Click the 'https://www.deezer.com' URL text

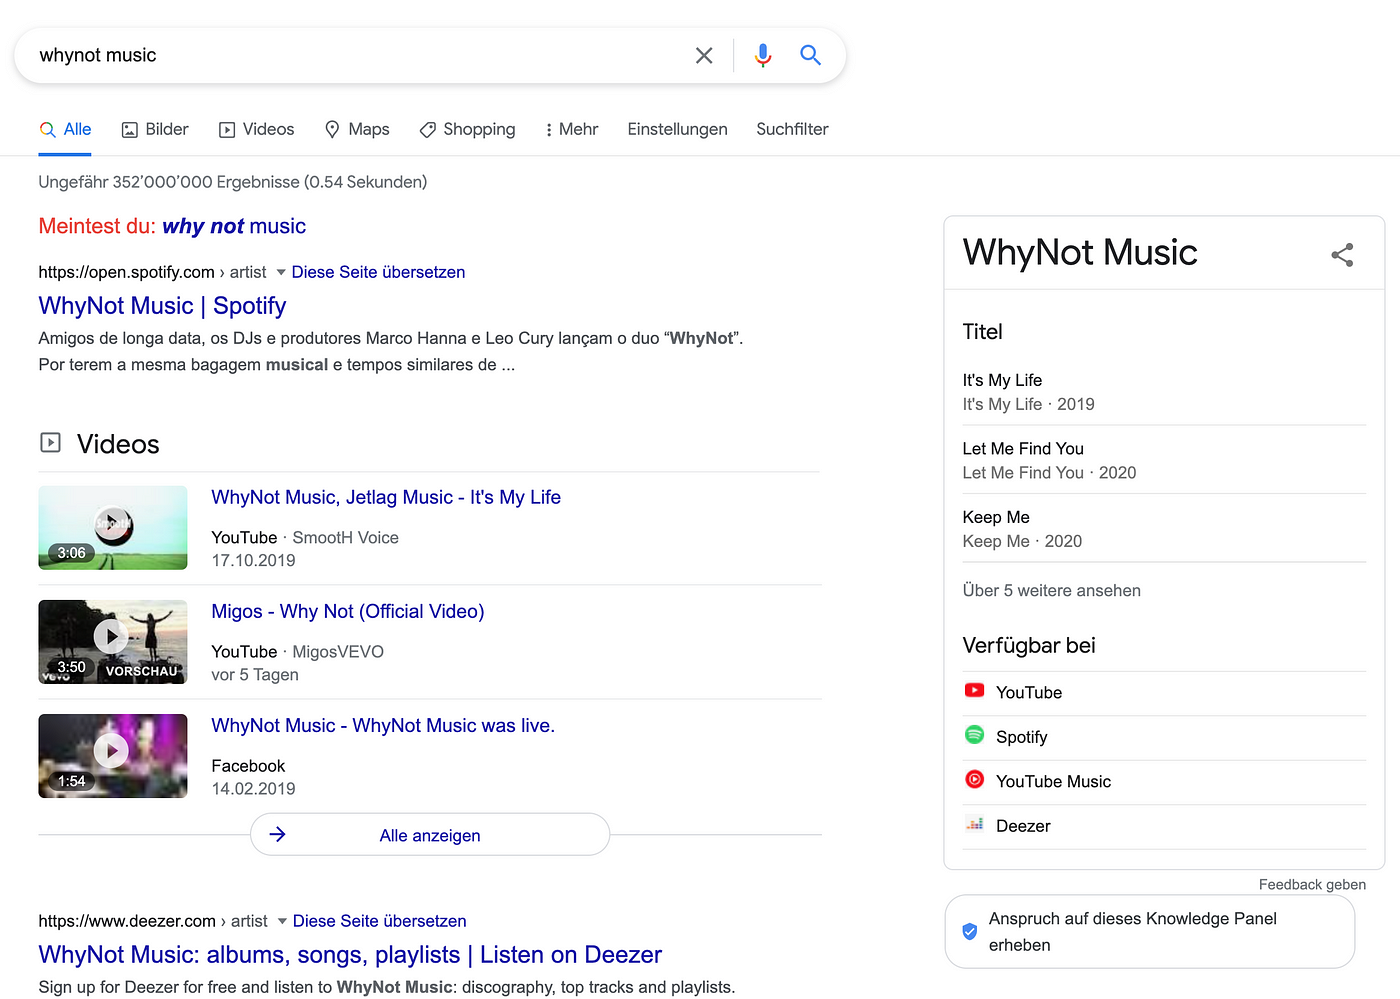click(x=127, y=921)
